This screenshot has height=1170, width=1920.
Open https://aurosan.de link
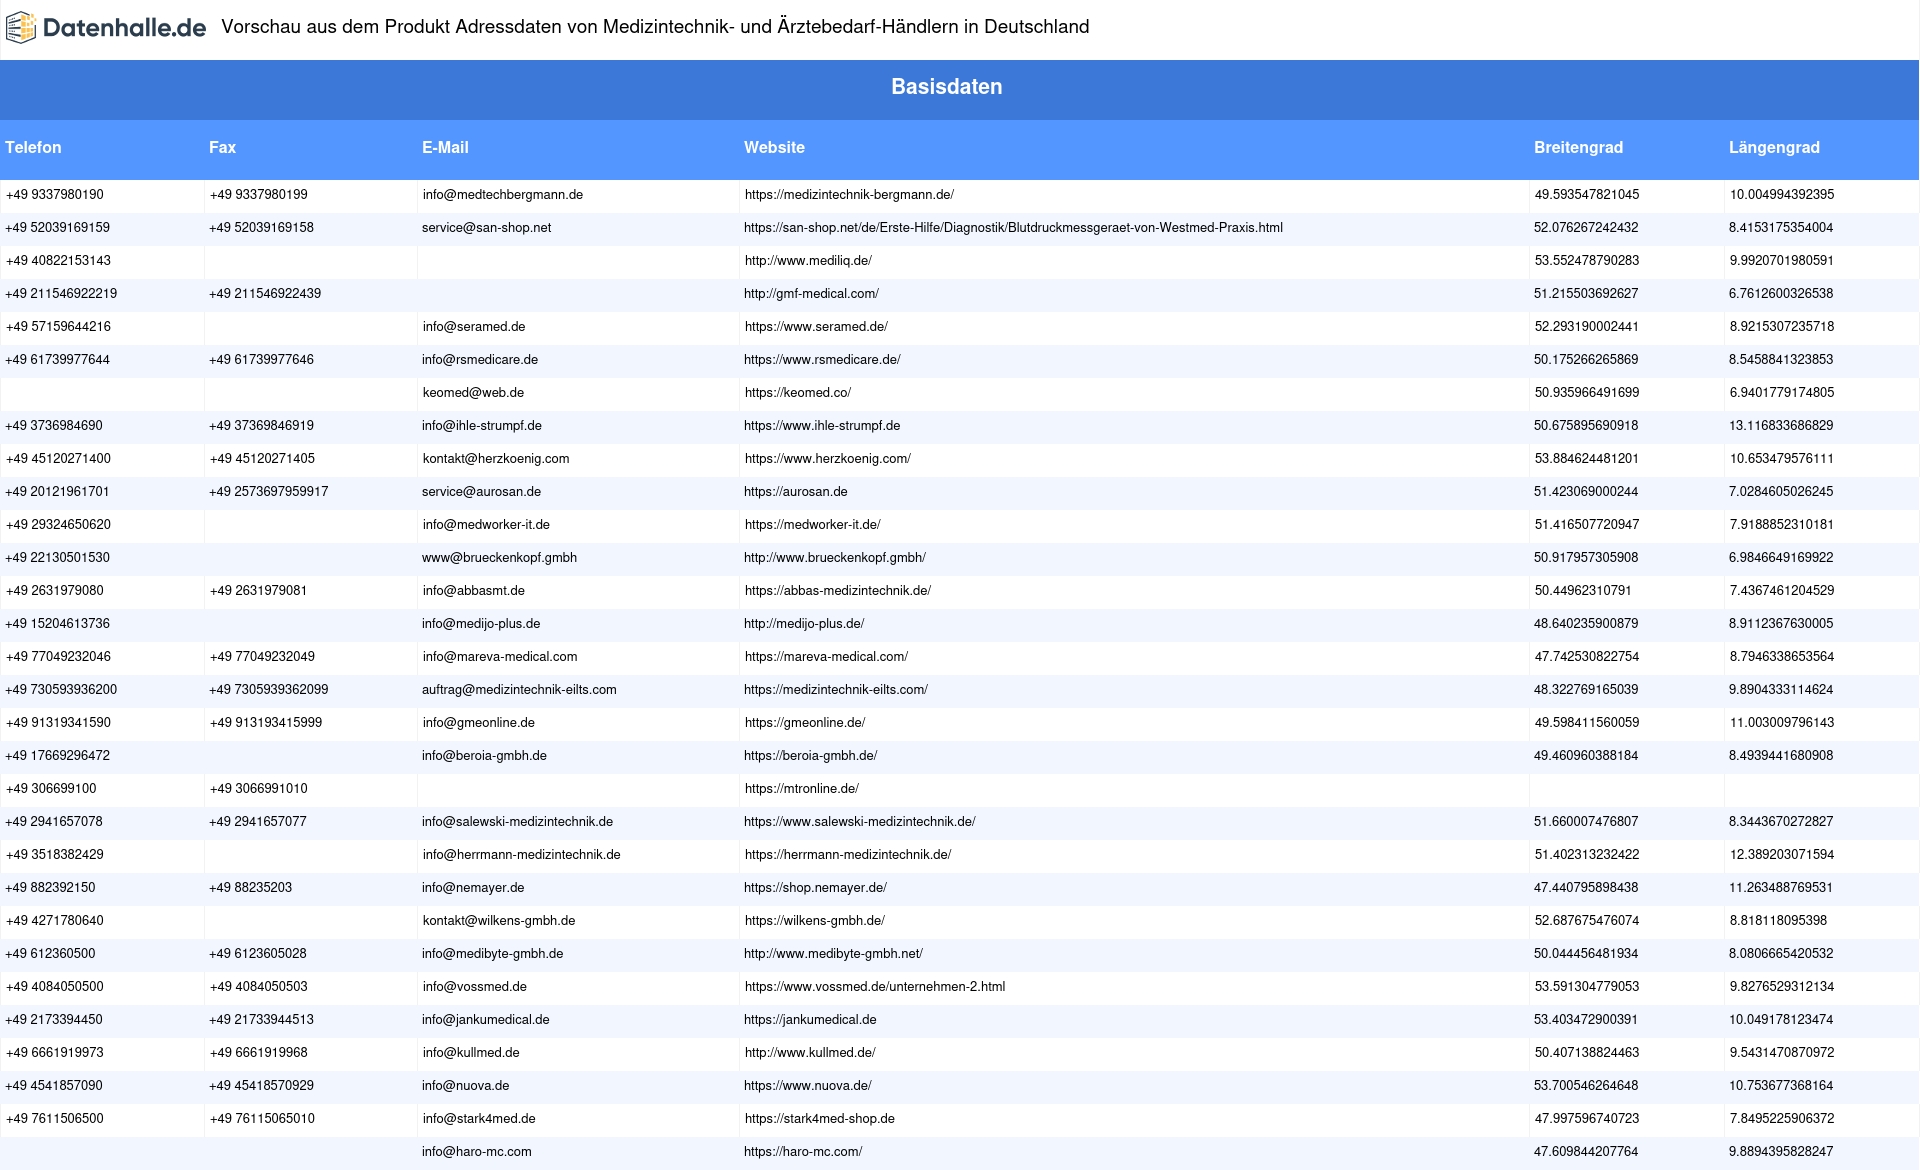pos(796,492)
